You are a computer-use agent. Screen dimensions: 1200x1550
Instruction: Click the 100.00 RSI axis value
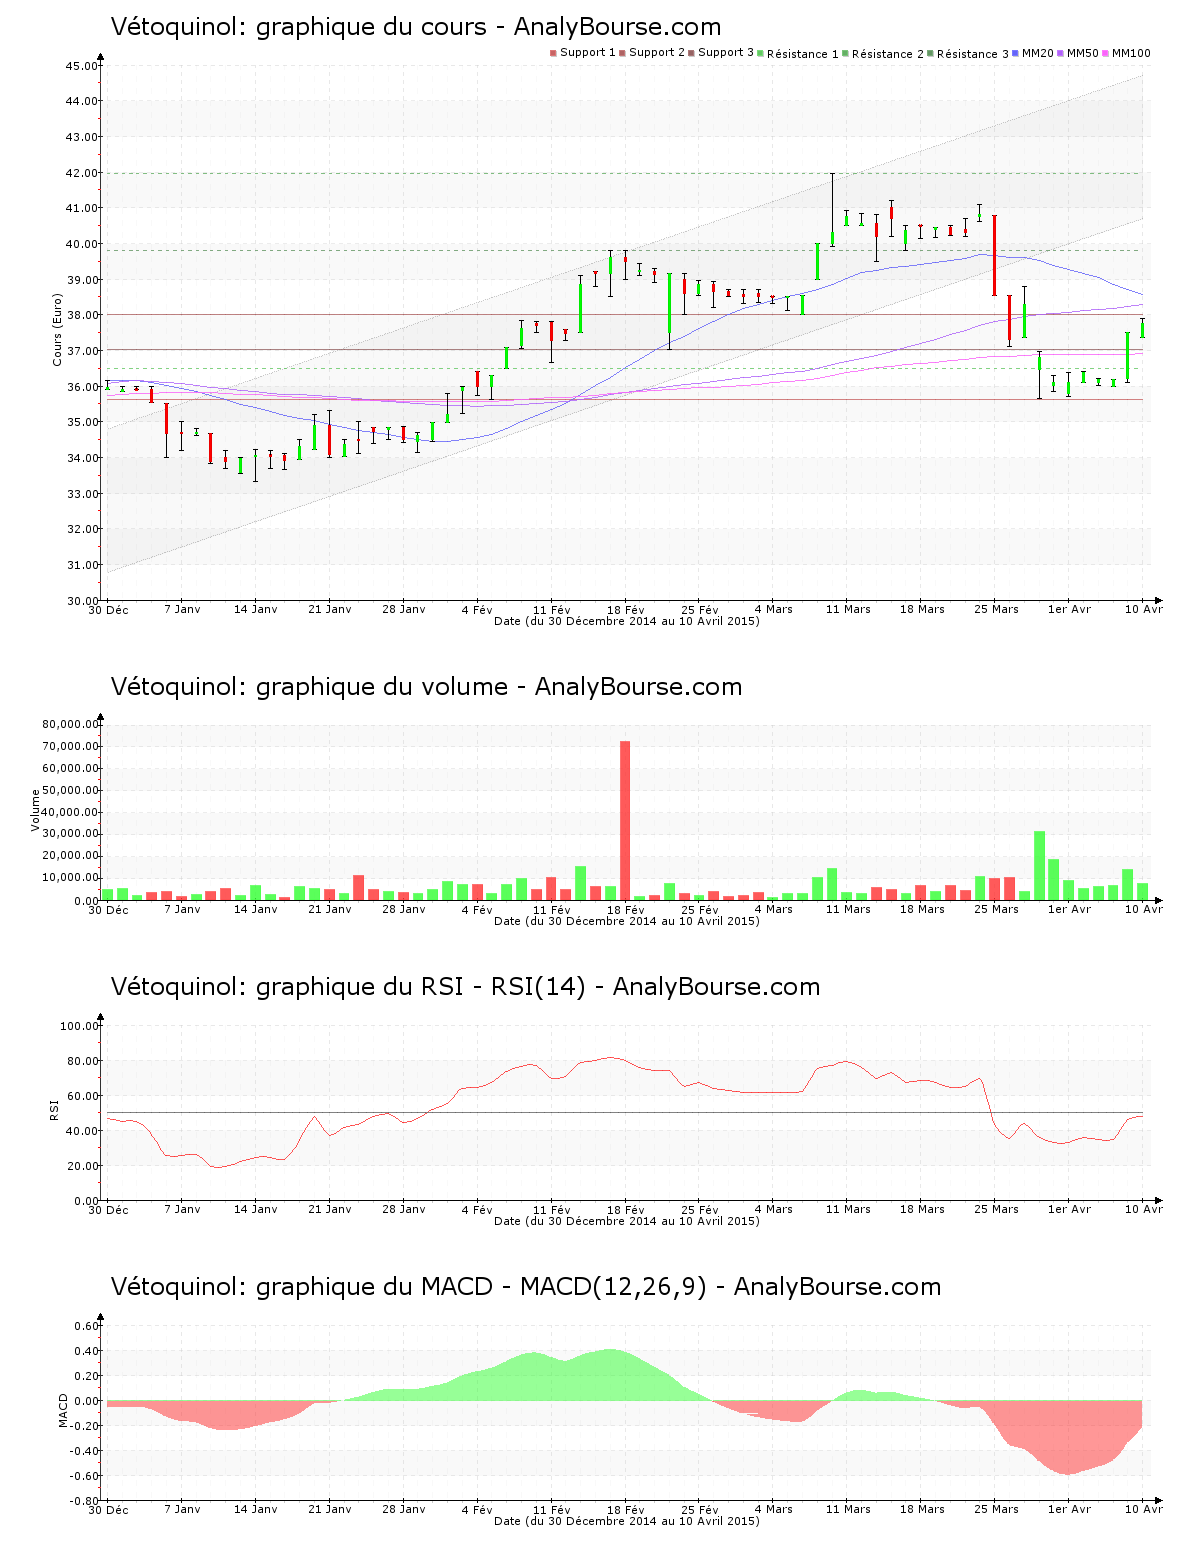coord(80,1026)
